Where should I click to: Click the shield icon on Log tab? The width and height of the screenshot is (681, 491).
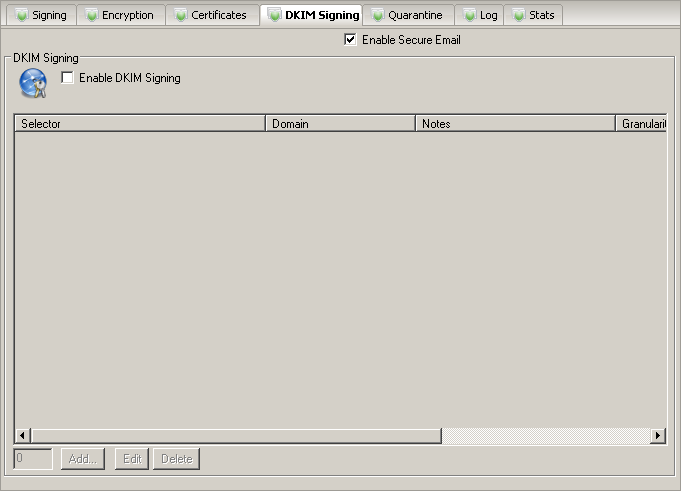point(468,16)
